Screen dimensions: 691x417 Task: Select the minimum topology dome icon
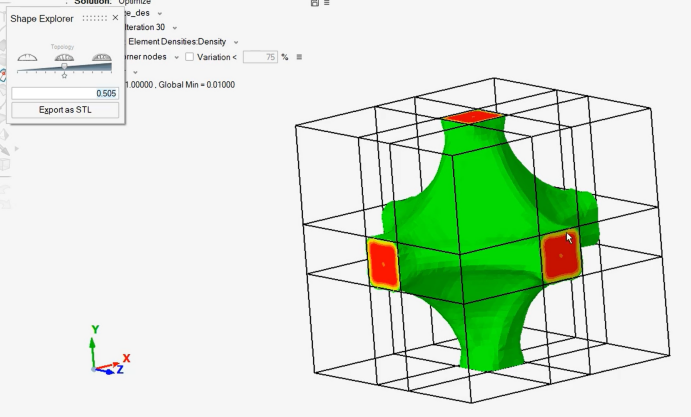point(27,57)
